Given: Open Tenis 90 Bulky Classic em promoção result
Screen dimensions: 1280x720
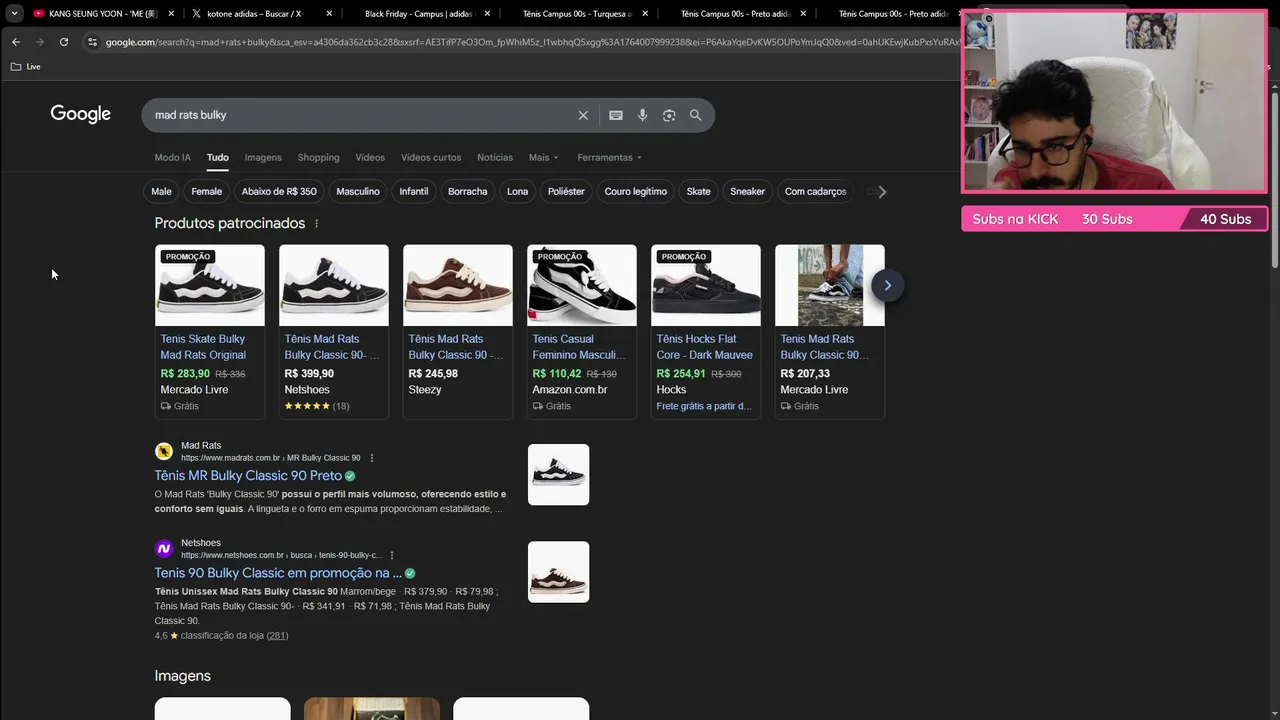Looking at the screenshot, I should click(278, 573).
